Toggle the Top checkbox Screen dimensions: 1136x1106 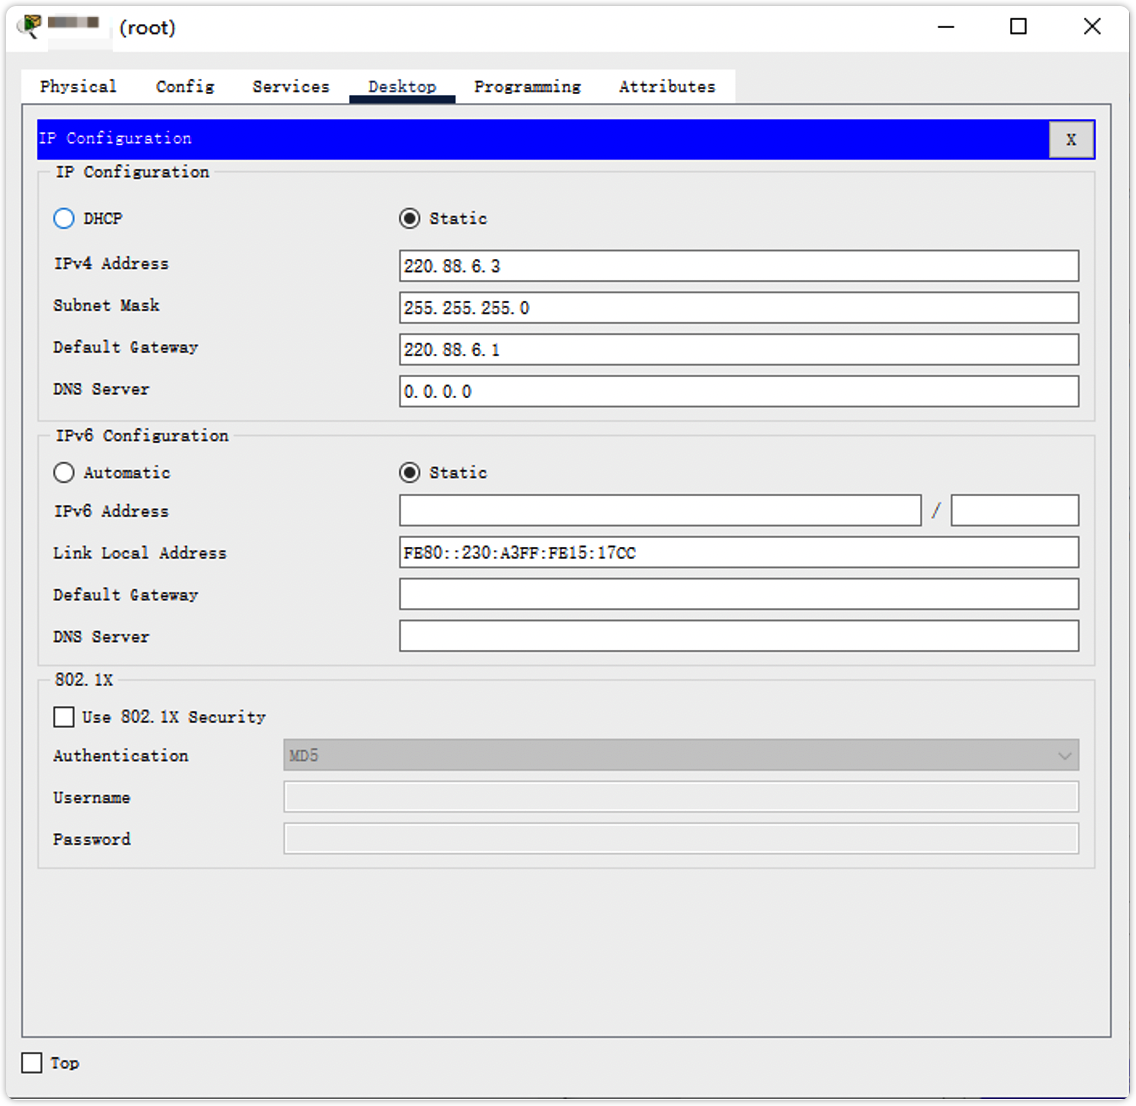coord(33,1063)
